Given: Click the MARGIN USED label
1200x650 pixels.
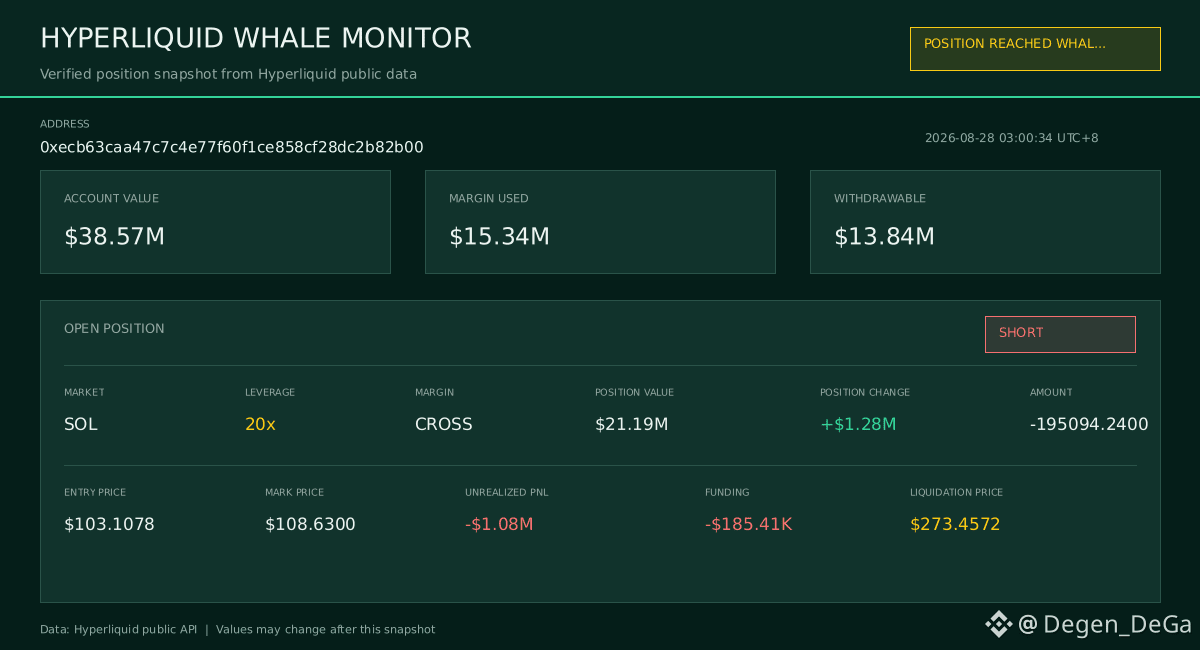Looking at the screenshot, I should click(x=489, y=199).
